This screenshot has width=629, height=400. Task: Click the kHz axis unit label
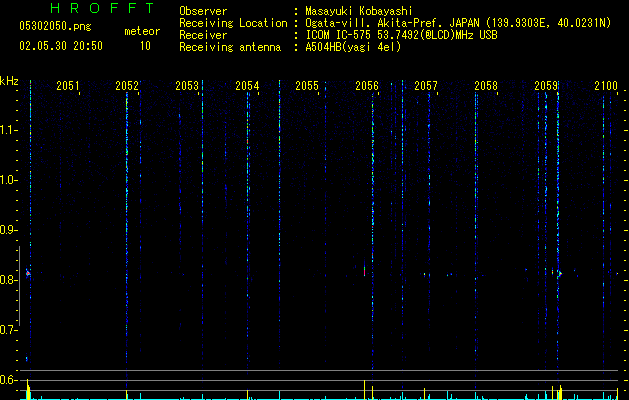9,81
